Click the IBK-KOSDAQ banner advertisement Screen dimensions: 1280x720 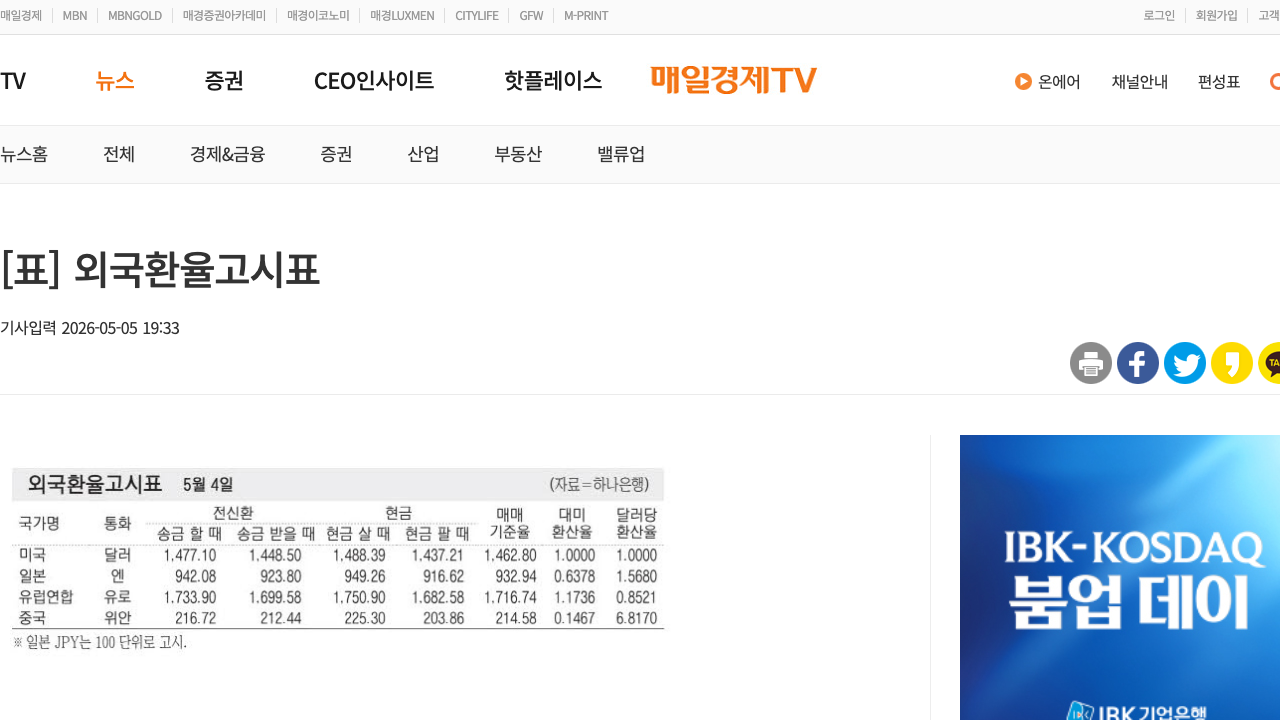[x=1120, y=578]
